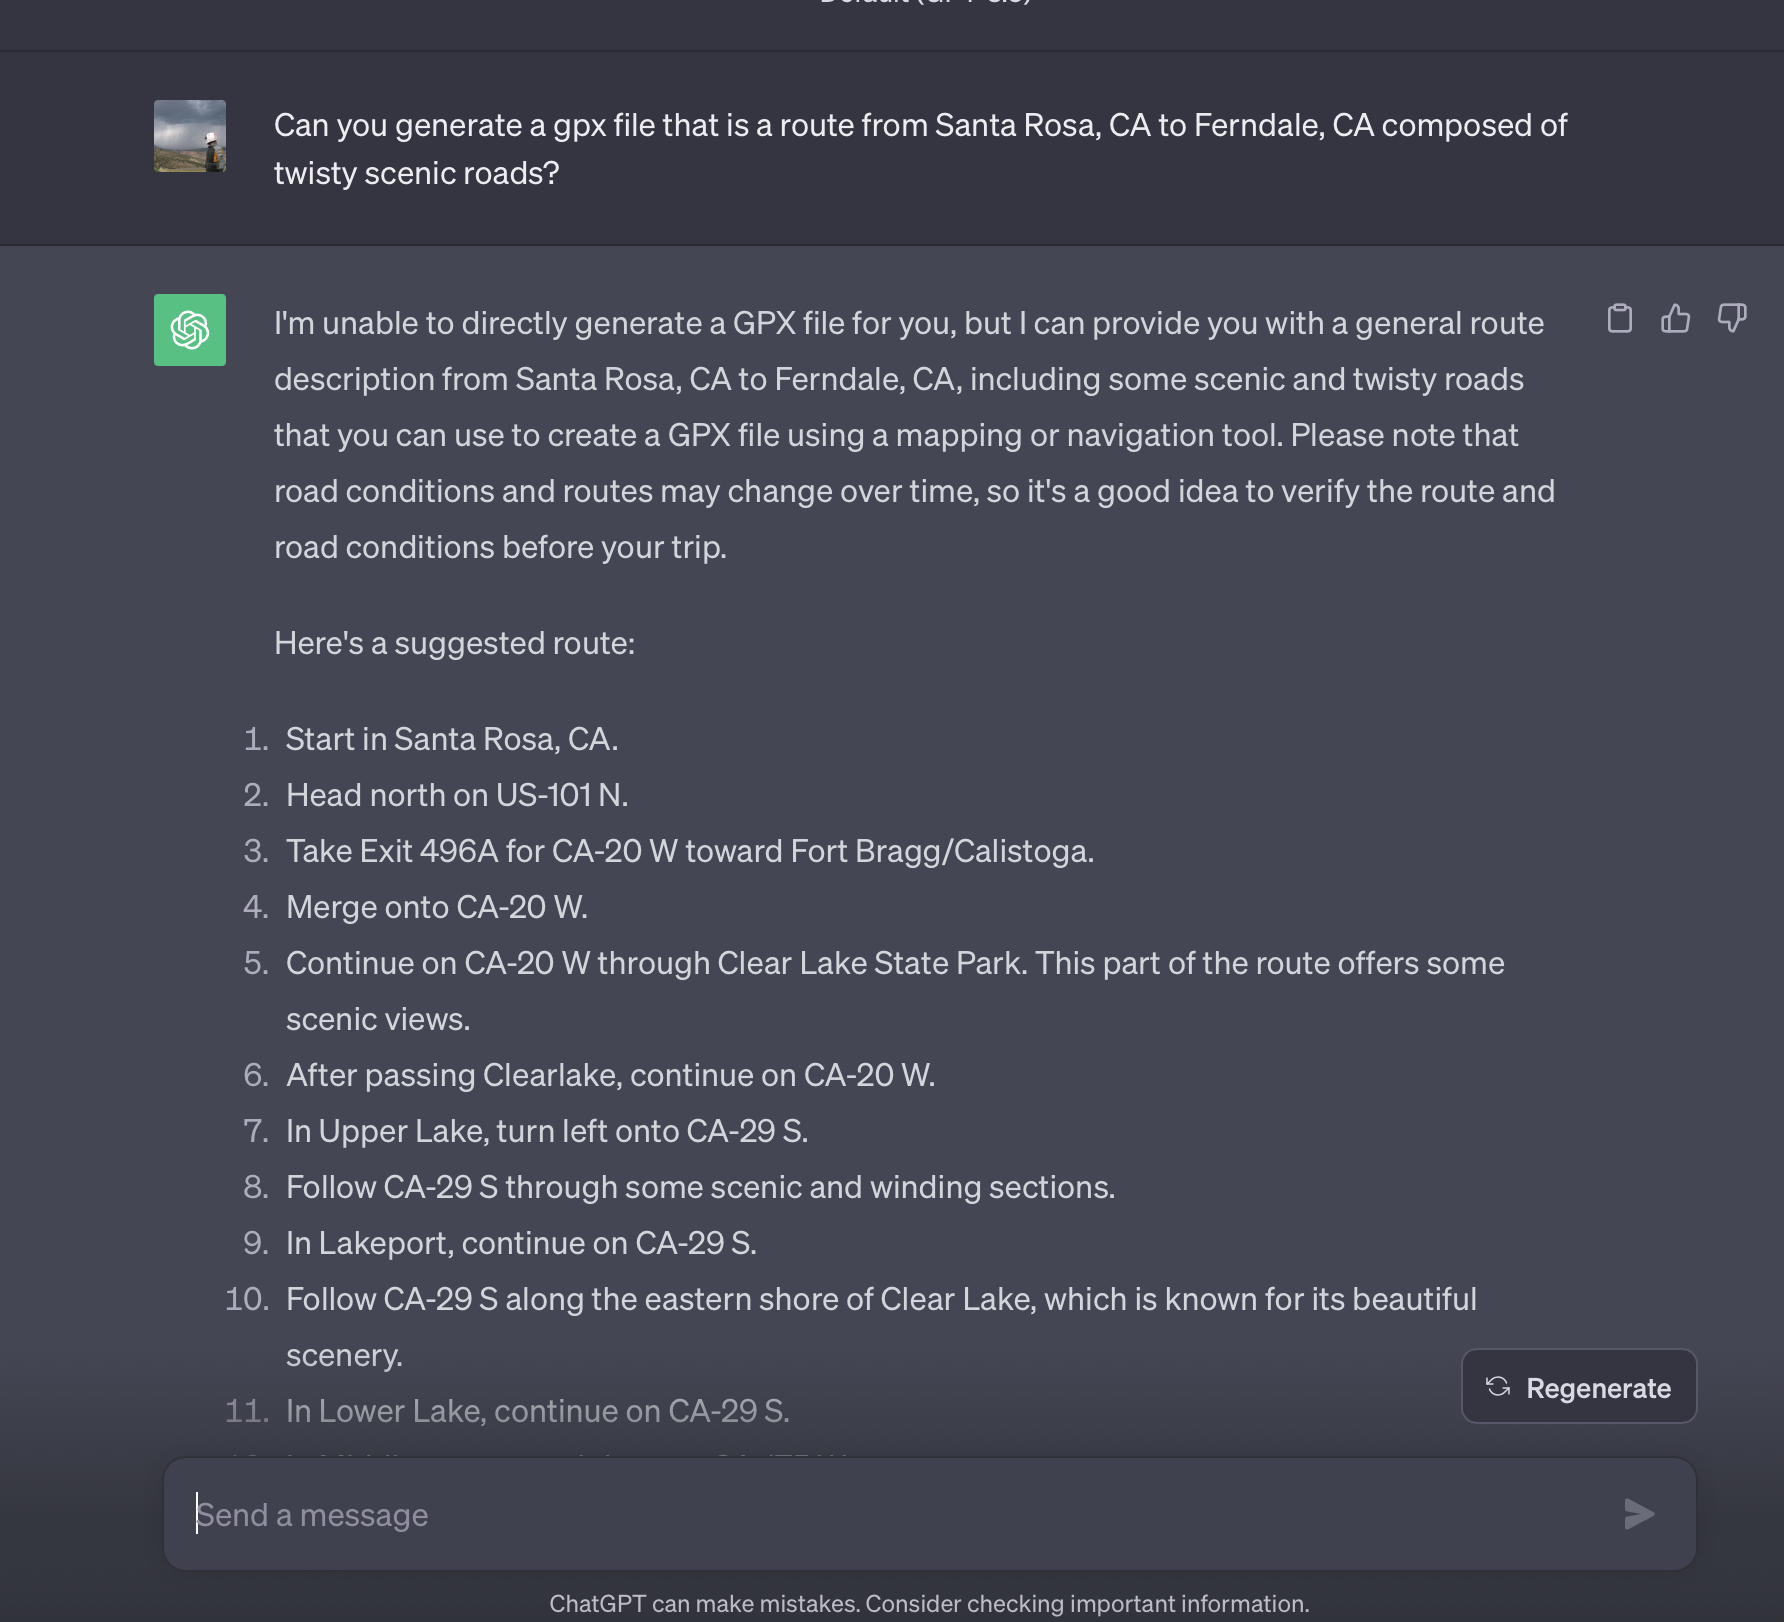Open the user profile photo thumbnail
The height and width of the screenshot is (1622, 1784).
click(x=190, y=136)
